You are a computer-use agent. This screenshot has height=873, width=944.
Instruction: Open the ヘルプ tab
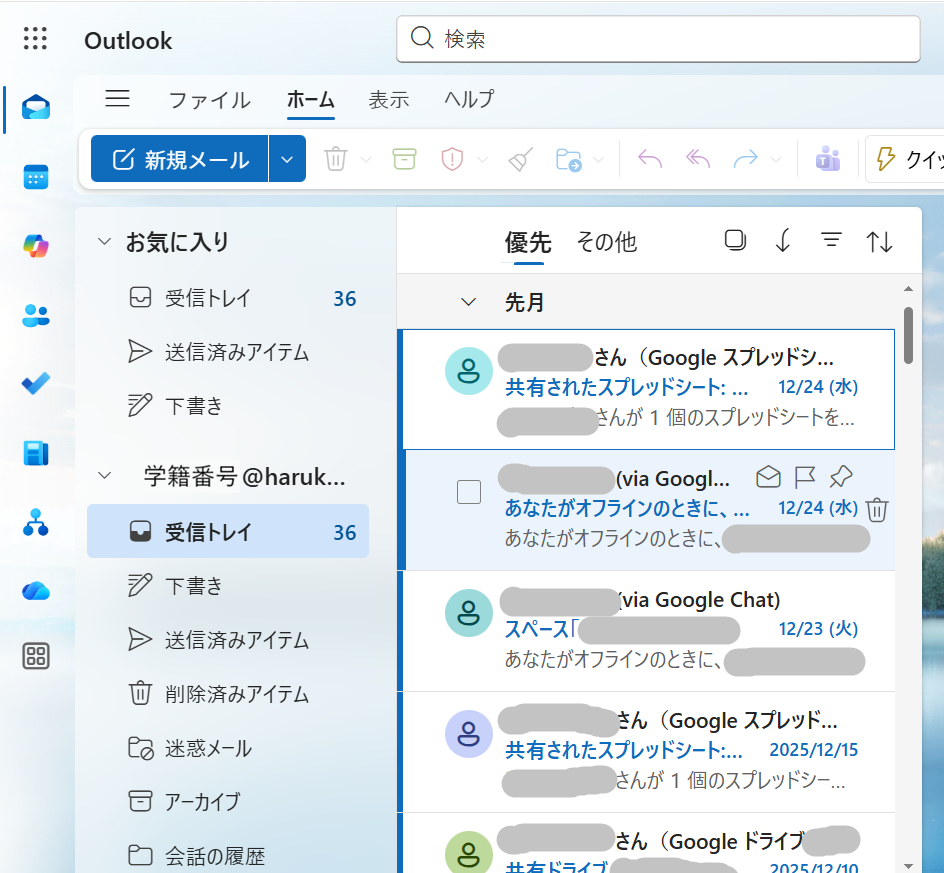click(469, 99)
